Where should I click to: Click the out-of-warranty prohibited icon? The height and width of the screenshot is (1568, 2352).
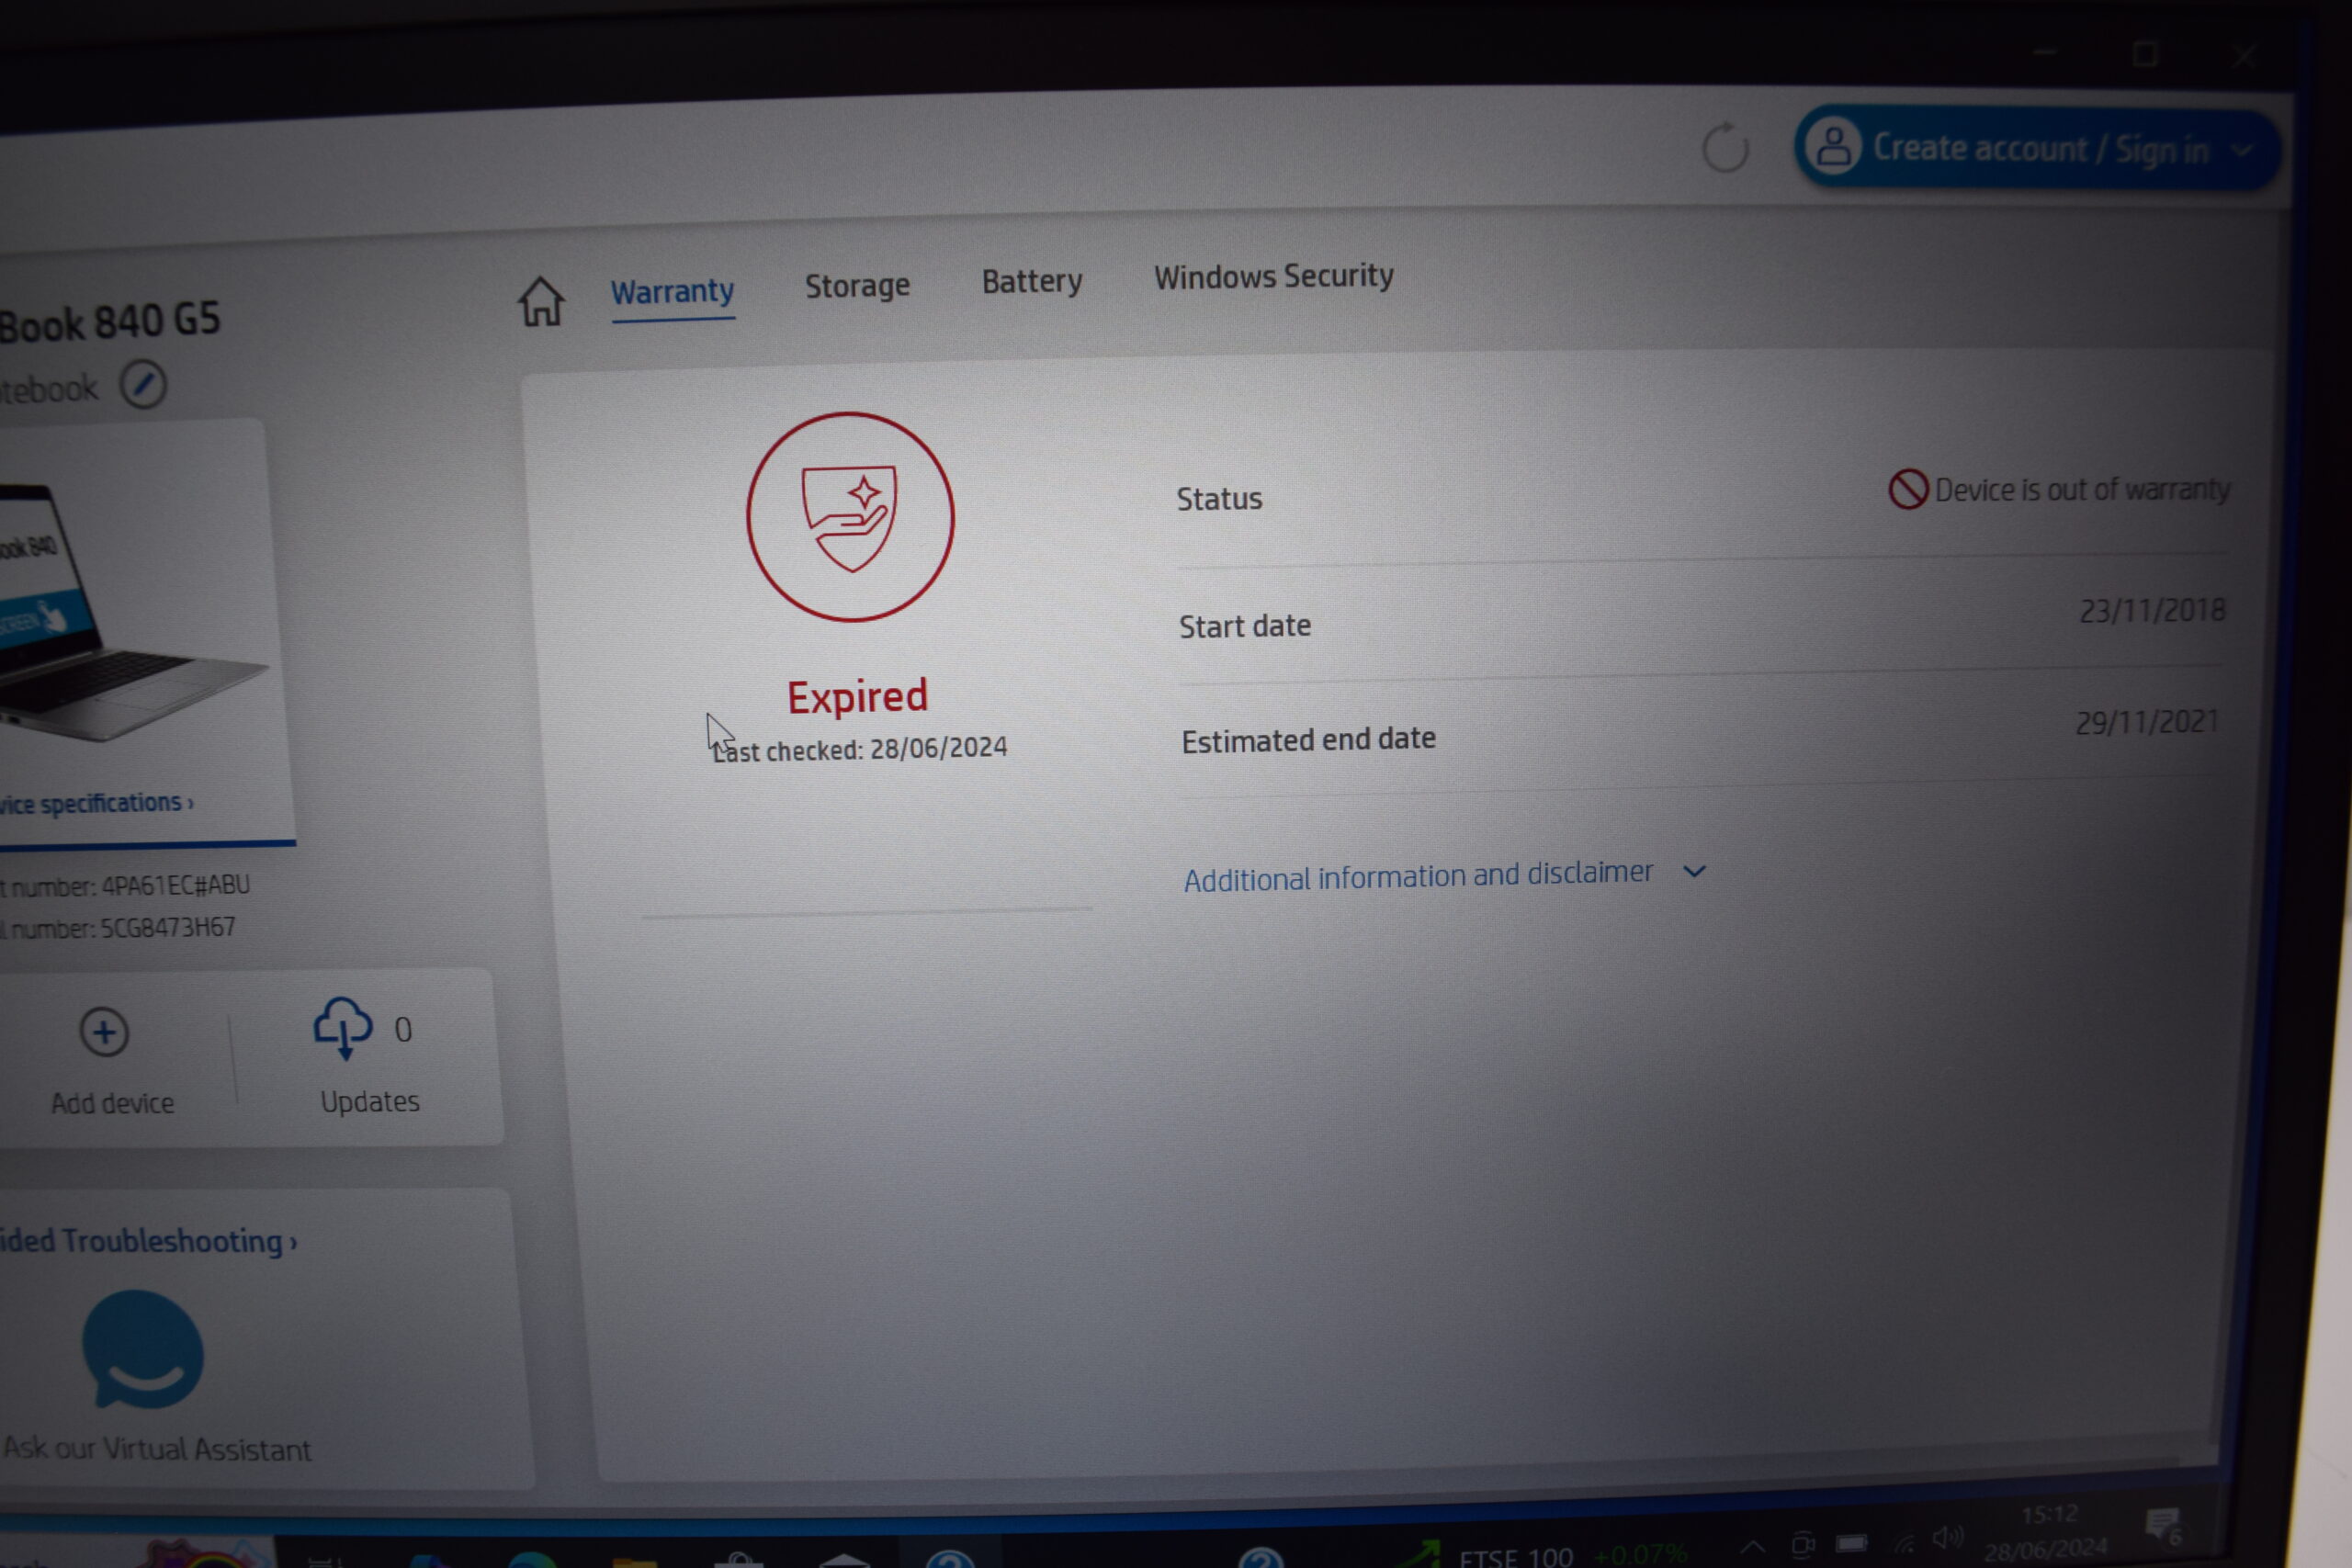pyautogui.click(x=1908, y=489)
